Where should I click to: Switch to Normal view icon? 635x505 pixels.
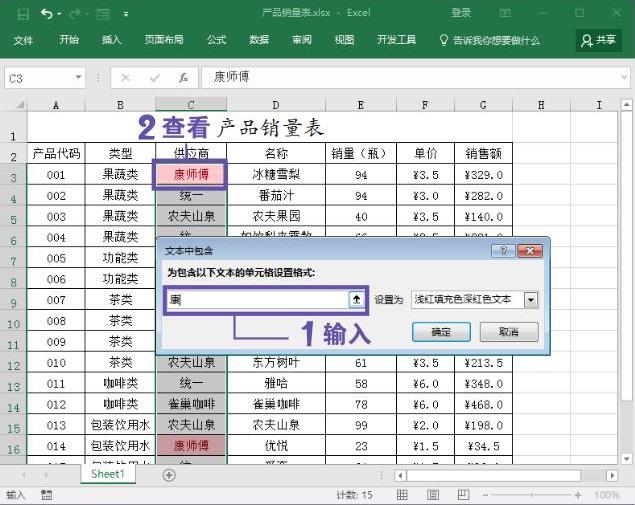click(x=402, y=494)
